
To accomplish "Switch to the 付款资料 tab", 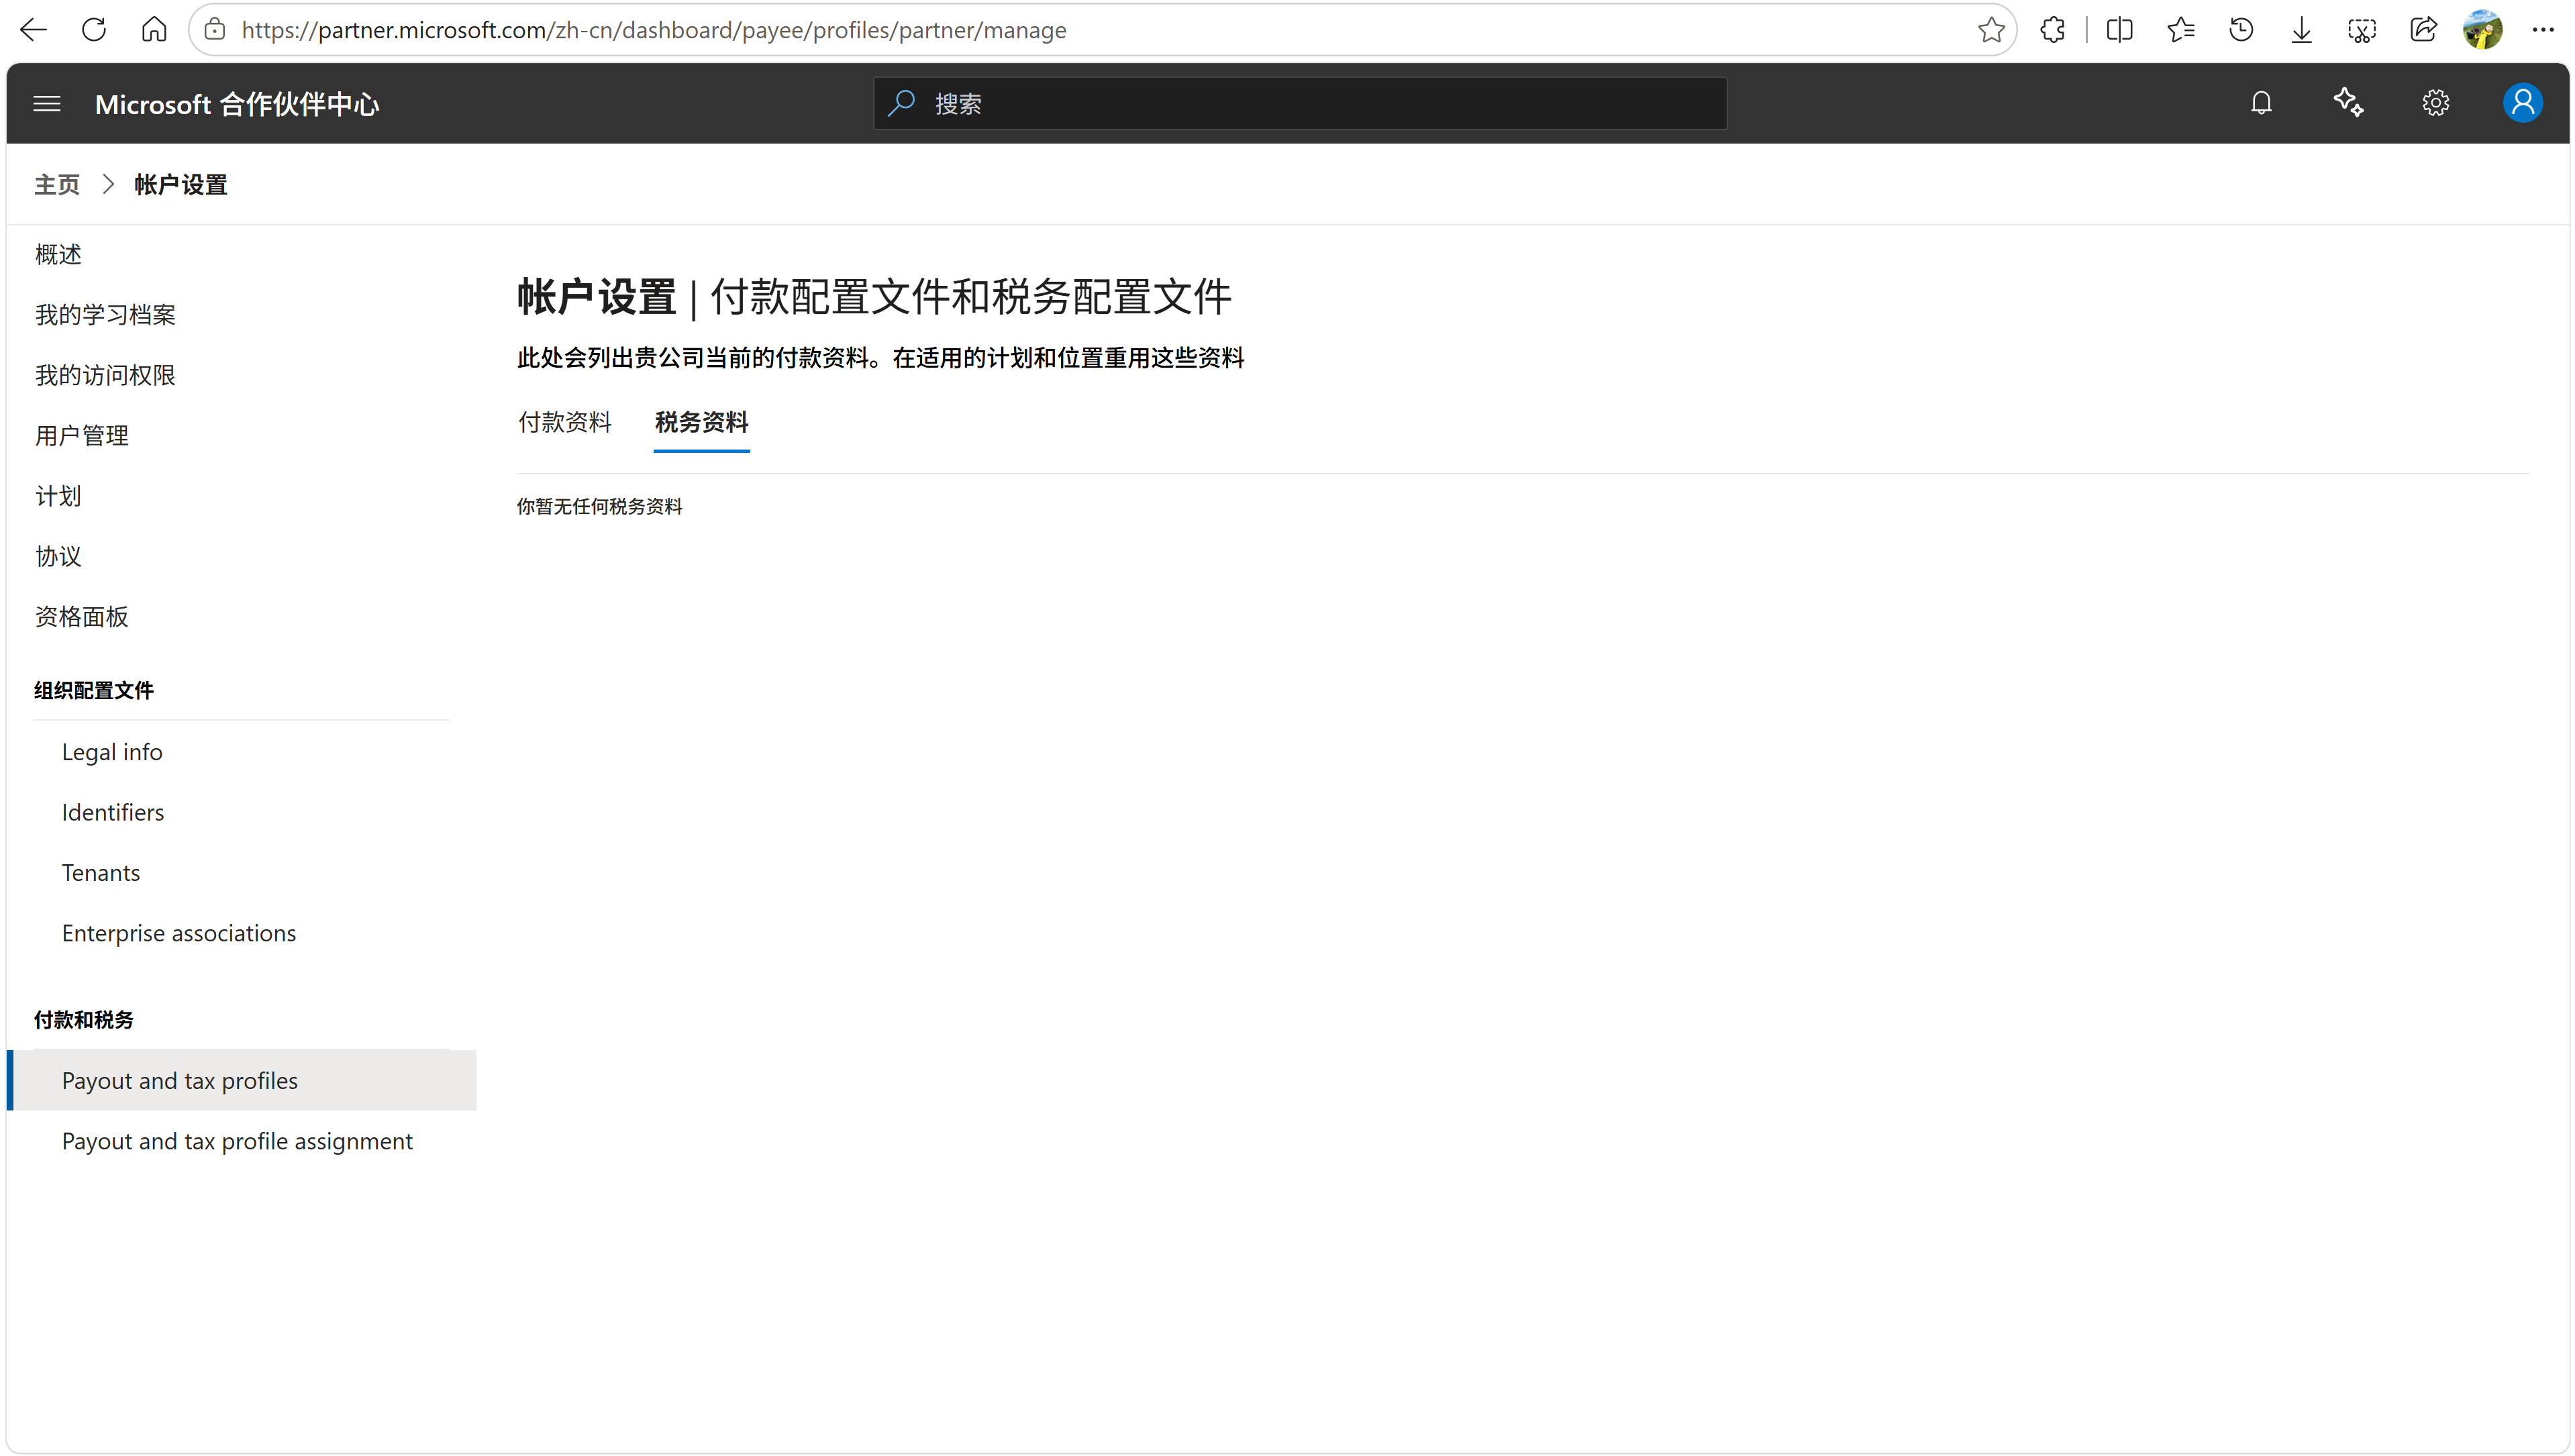I will click(564, 422).
